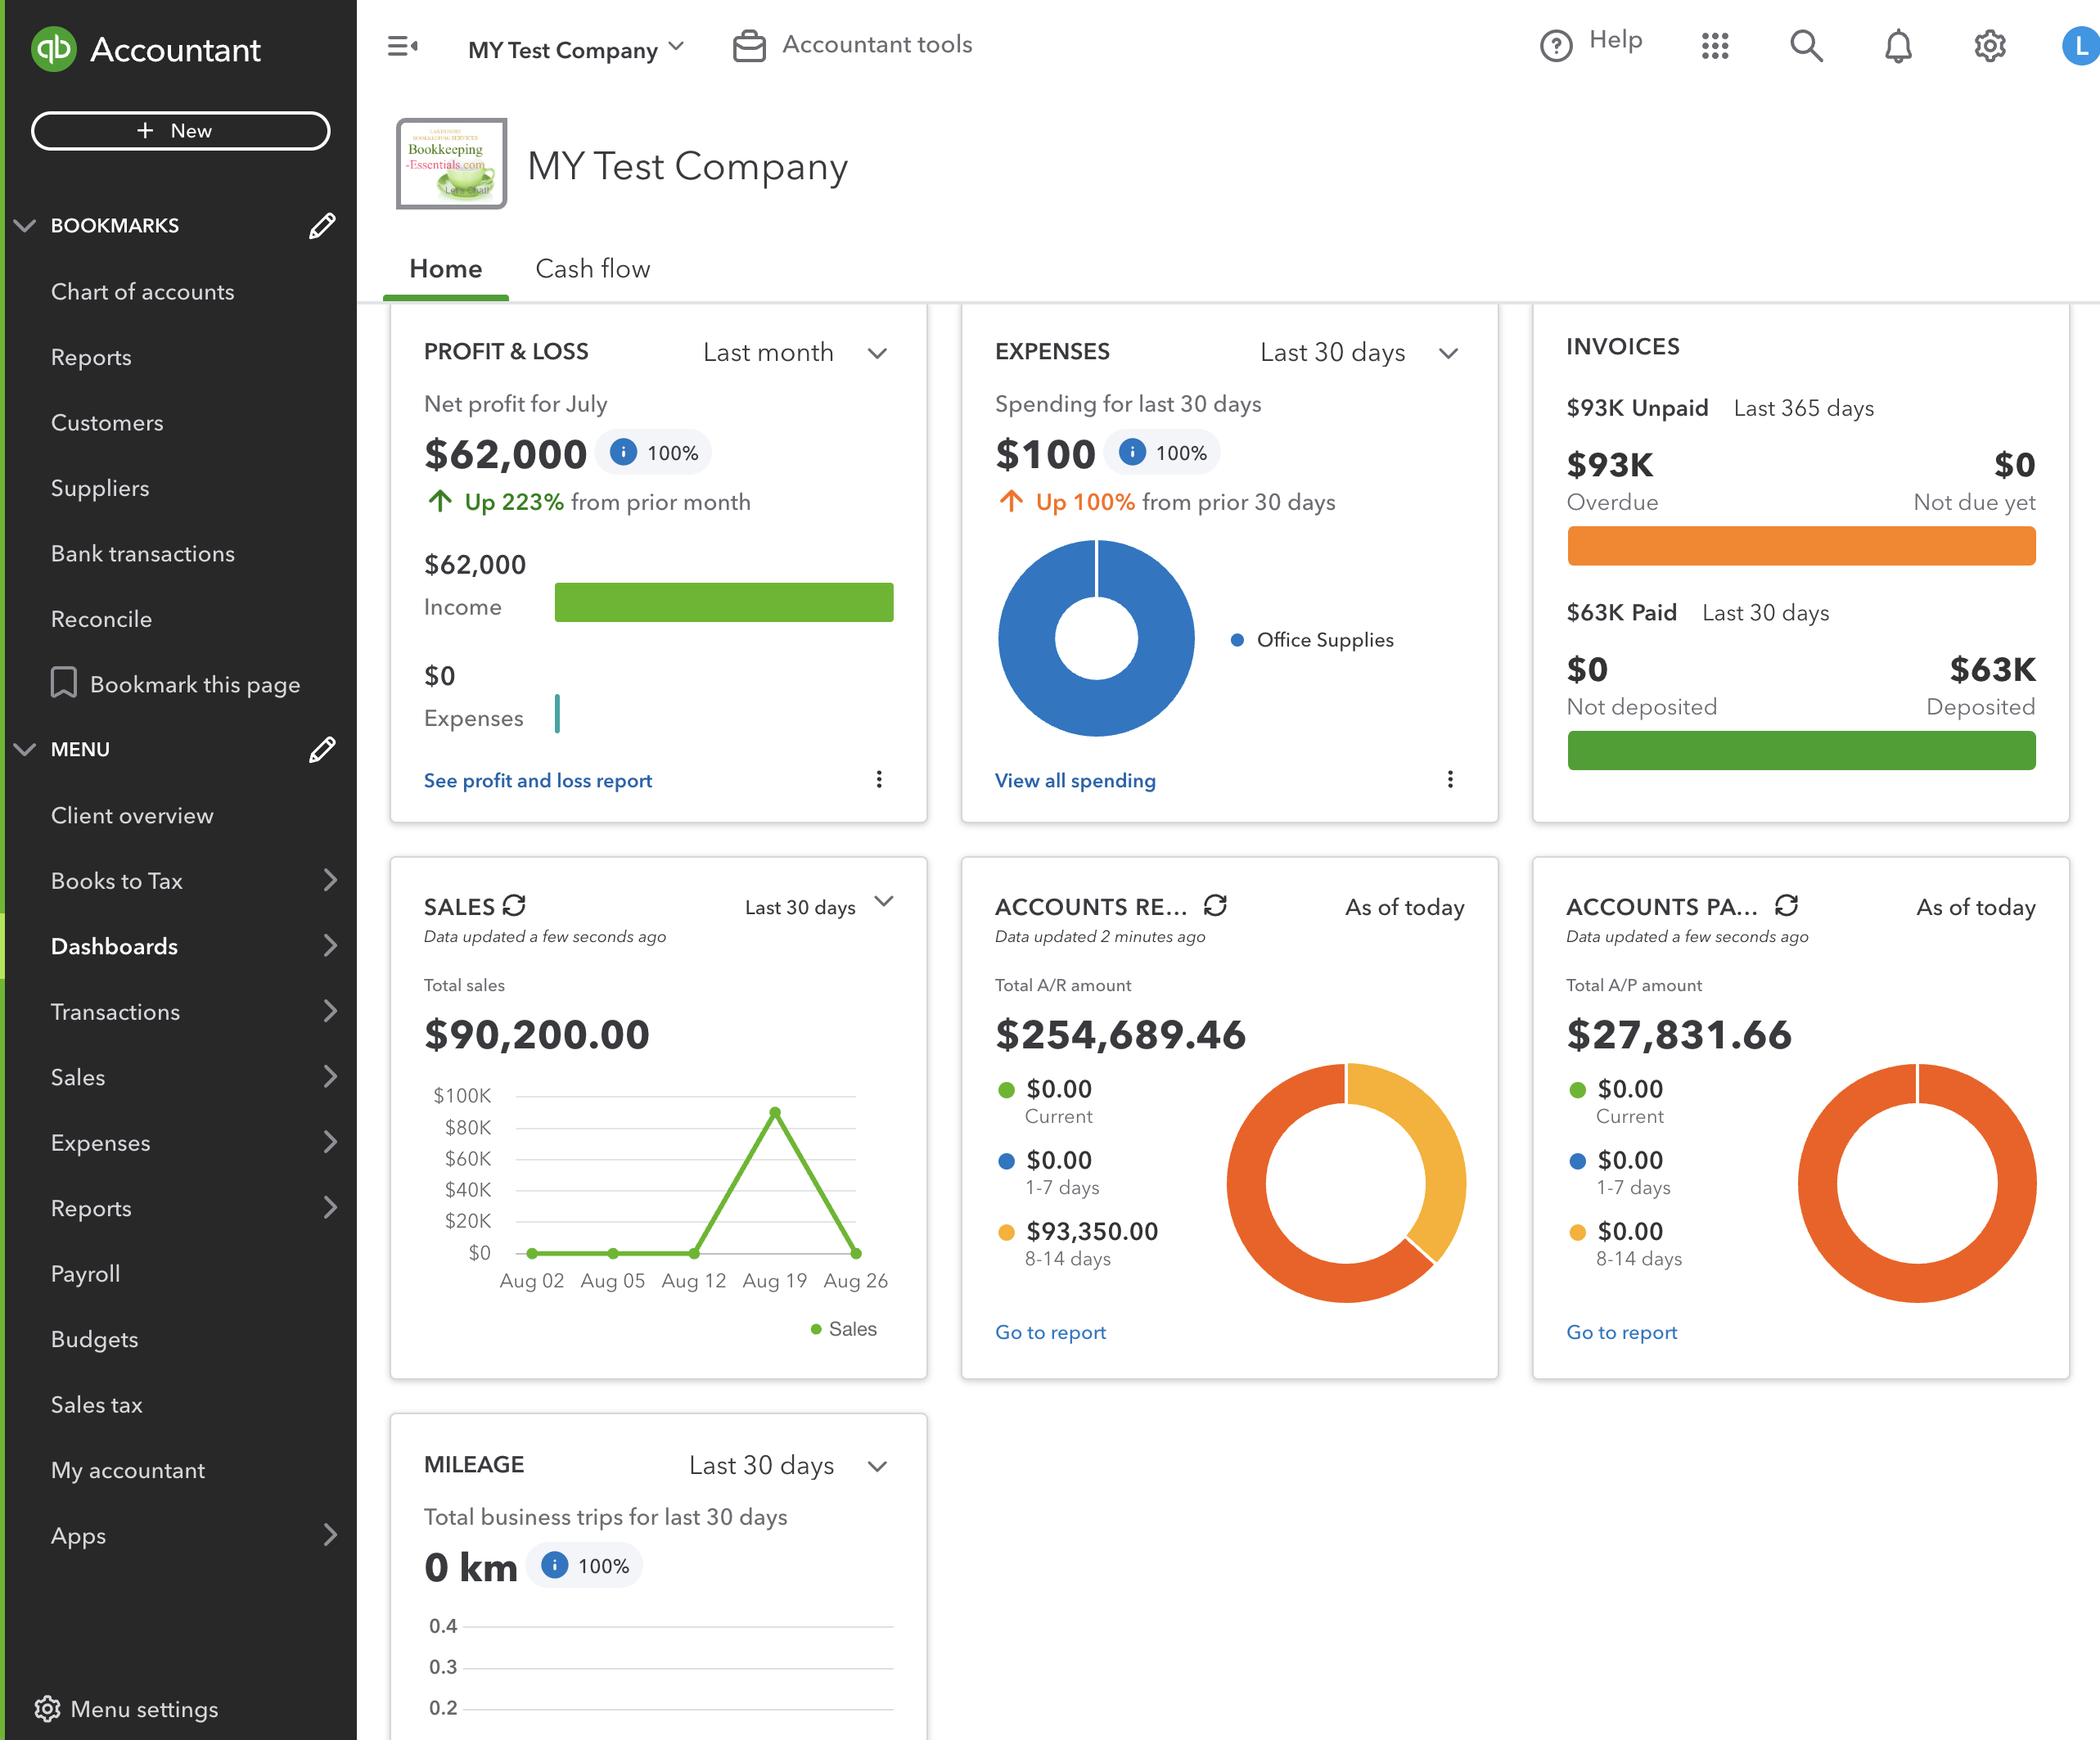2100x1740 pixels.
Task: Open Customers bookmark
Action: click(107, 423)
